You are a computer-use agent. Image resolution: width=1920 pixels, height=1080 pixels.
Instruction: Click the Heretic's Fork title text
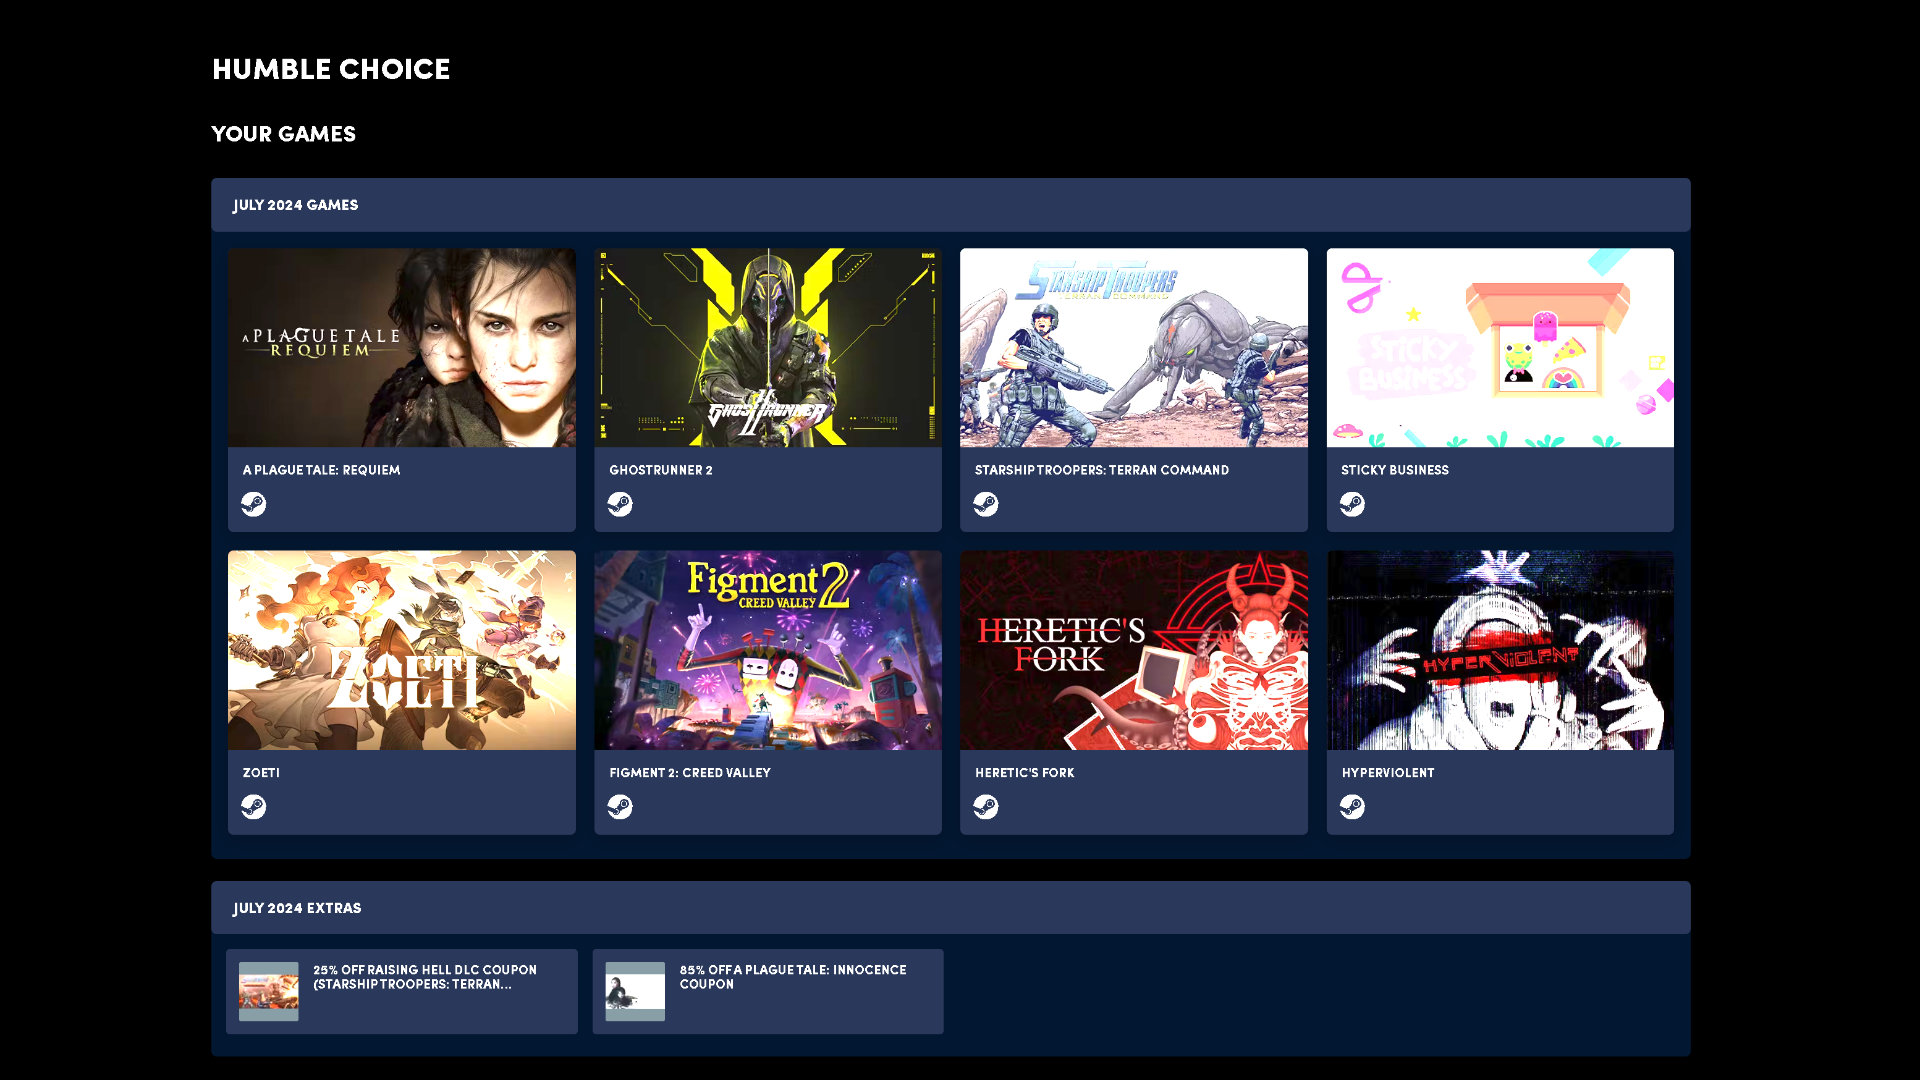point(1025,773)
